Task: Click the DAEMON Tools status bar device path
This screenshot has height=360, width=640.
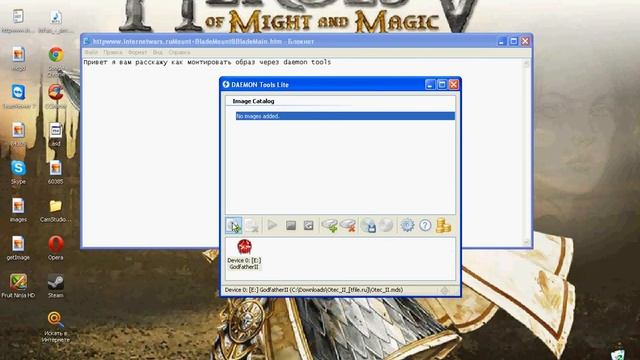Action: (x=314, y=290)
